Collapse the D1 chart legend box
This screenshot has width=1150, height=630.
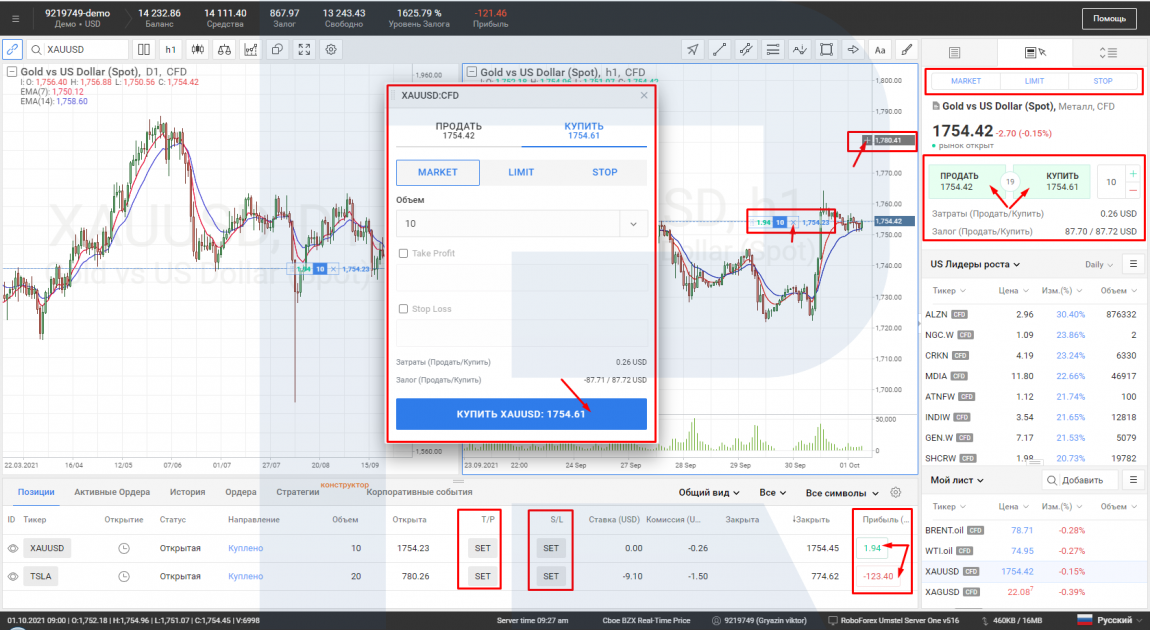pos(12,72)
